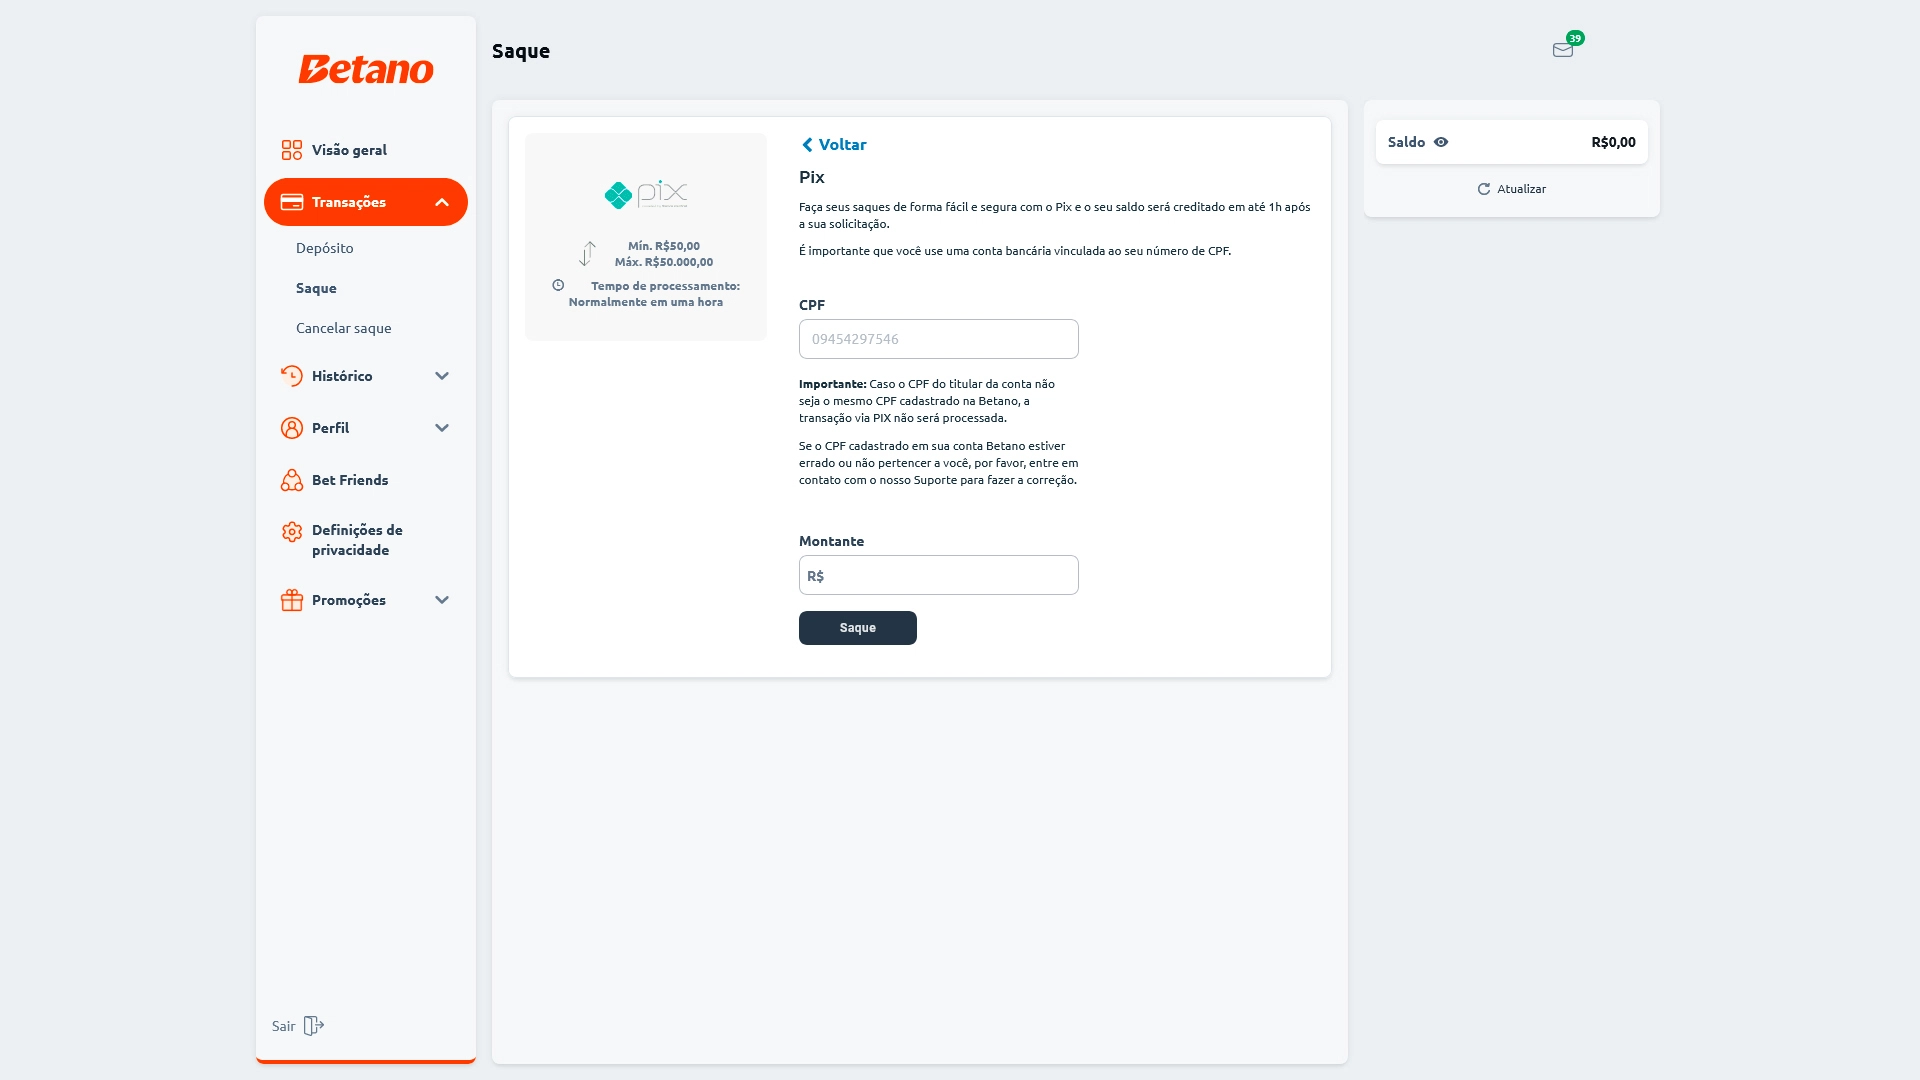Open Bet Friends menu item
This screenshot has width=1920, height=1080.
pos(366,480)
